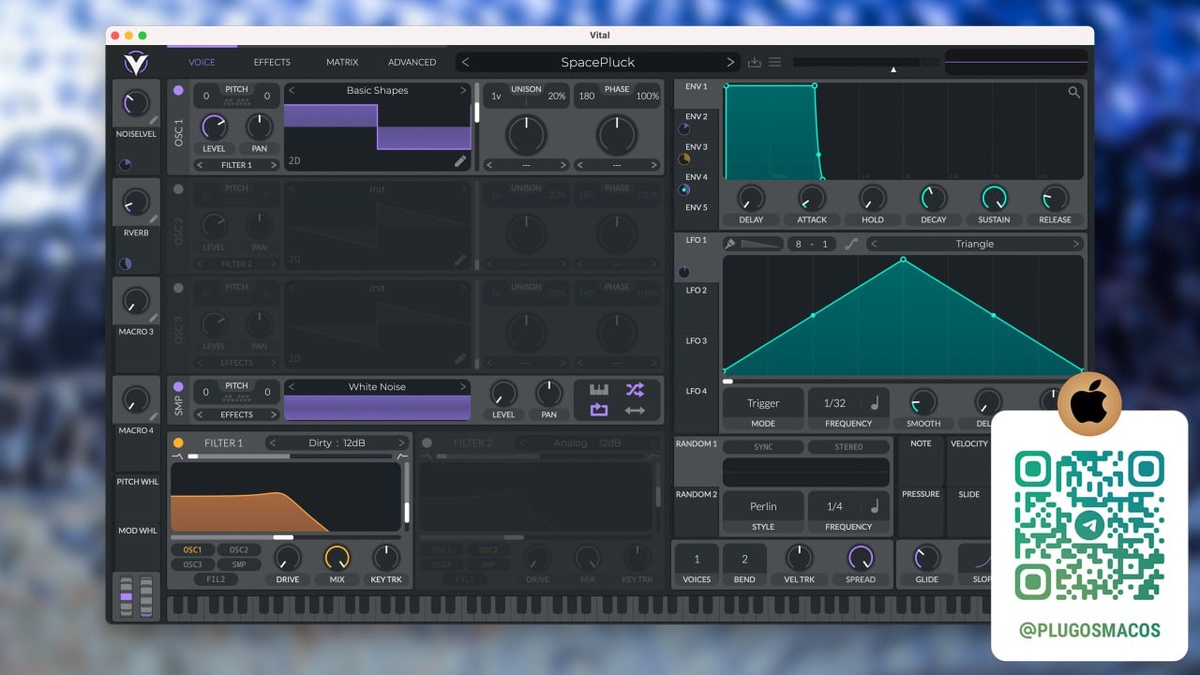
Task: Toggle the sampler keytrack piano icon
Action: point(599,390)
